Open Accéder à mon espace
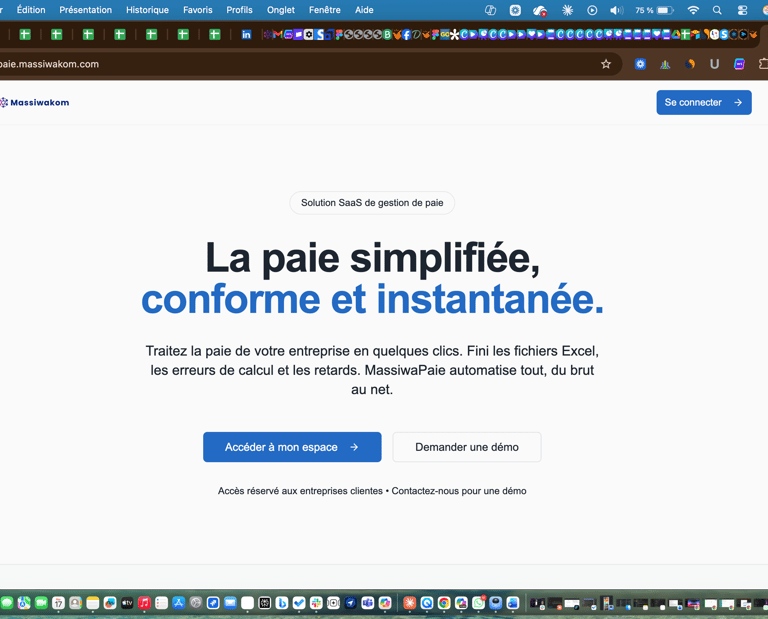The height and width of the screenshot is (619, 768). 292,447
